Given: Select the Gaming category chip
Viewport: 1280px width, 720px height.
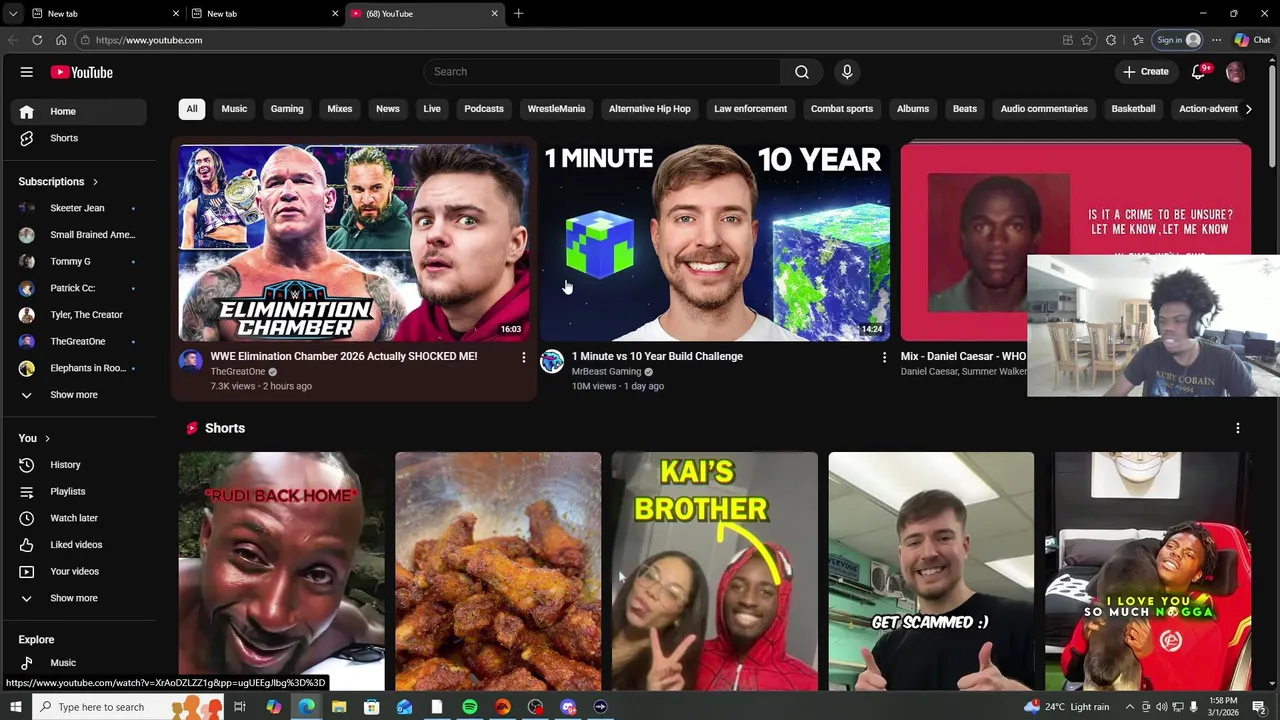Looking at the screenshot, I should [287, 109].
